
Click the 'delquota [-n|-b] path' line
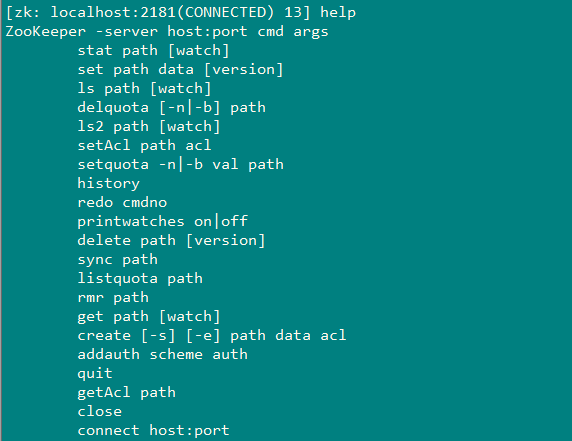(x=171, y=107)
